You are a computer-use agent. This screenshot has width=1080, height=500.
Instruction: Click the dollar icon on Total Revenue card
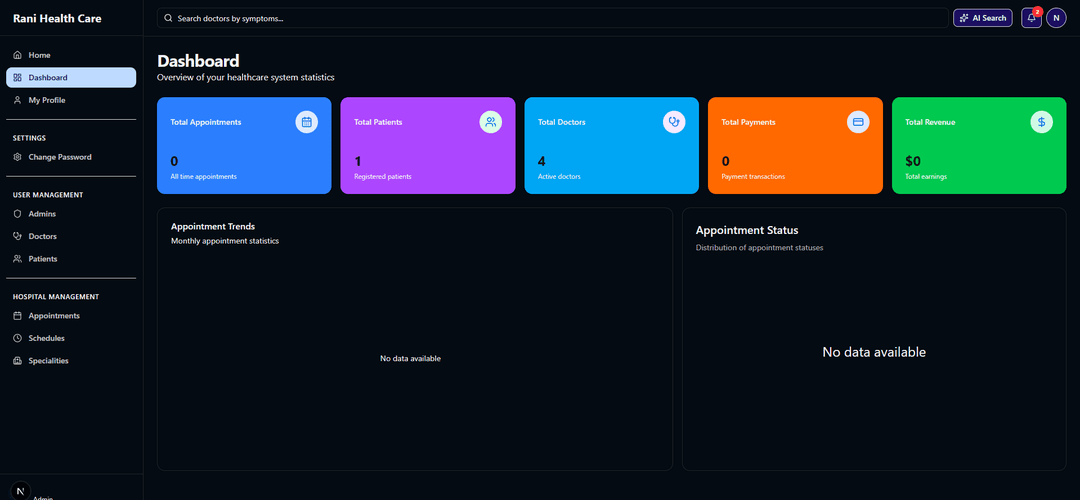(x=1041, y=122)
